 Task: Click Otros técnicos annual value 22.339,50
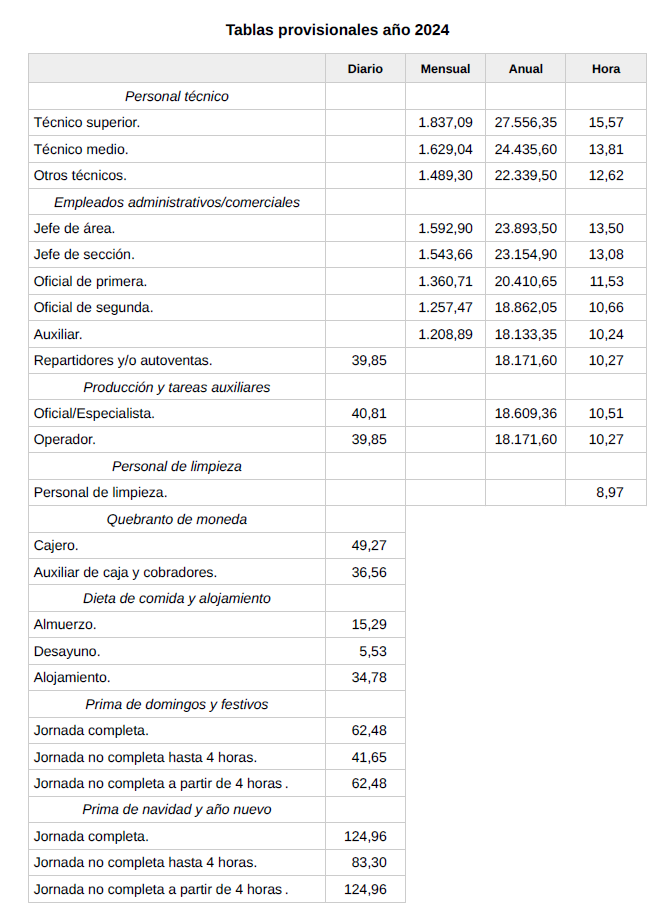pyautogui.click(x=526, y=175)
